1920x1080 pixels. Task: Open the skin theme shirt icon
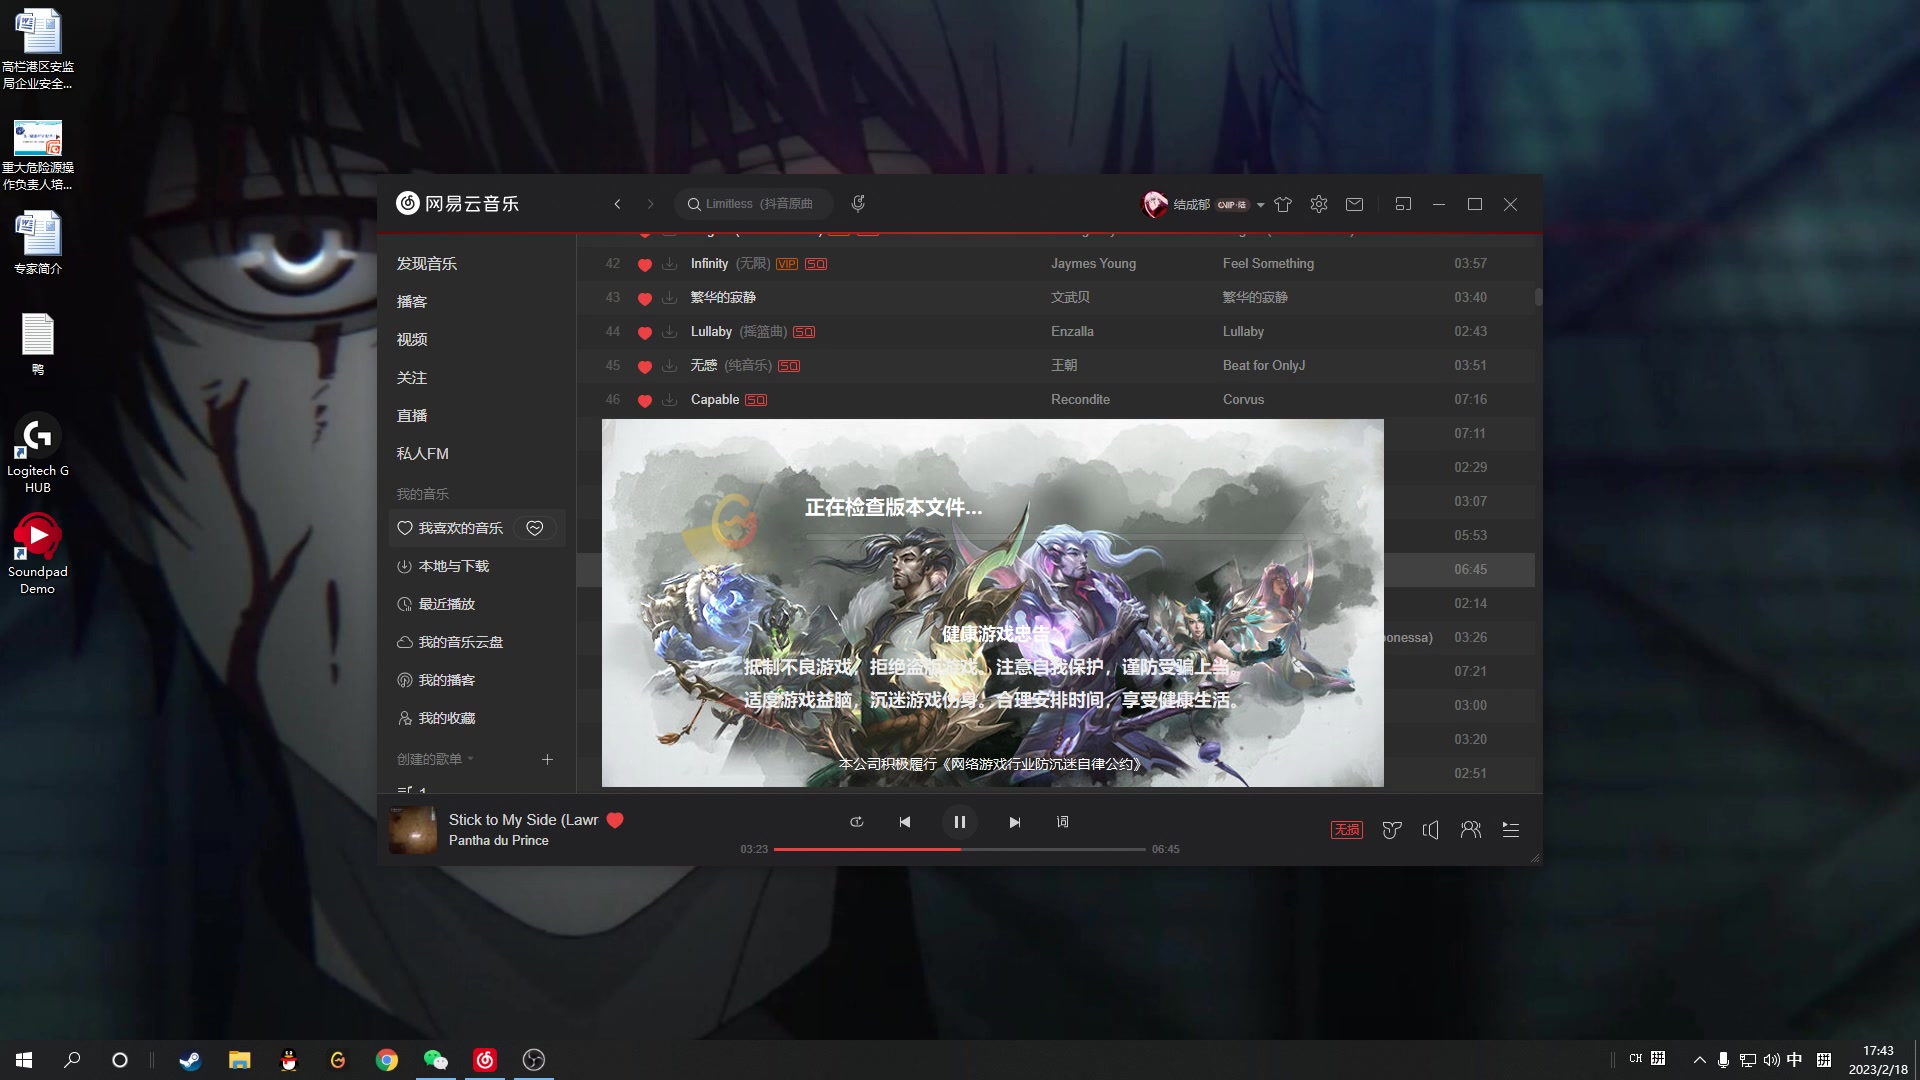(x=1283, y=204)
